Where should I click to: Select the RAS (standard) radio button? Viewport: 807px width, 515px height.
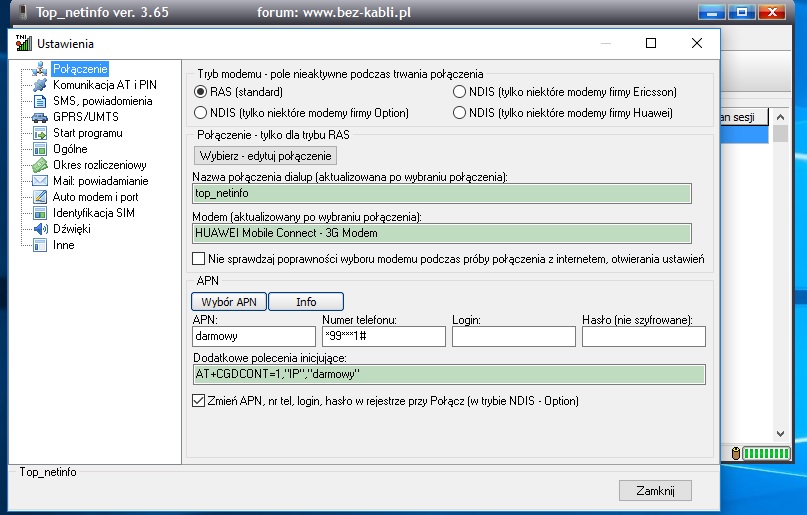pyautogui.click(x=201, y=92)
